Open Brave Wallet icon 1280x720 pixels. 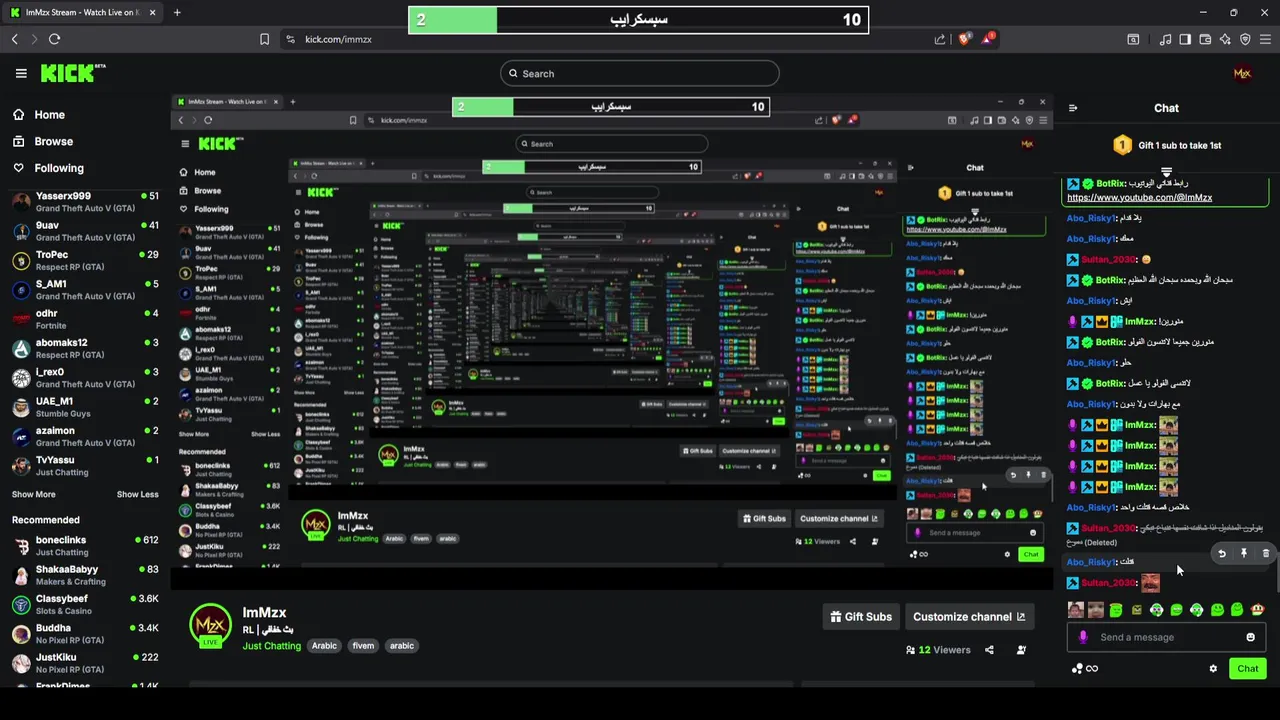[x=1205, y=39]
